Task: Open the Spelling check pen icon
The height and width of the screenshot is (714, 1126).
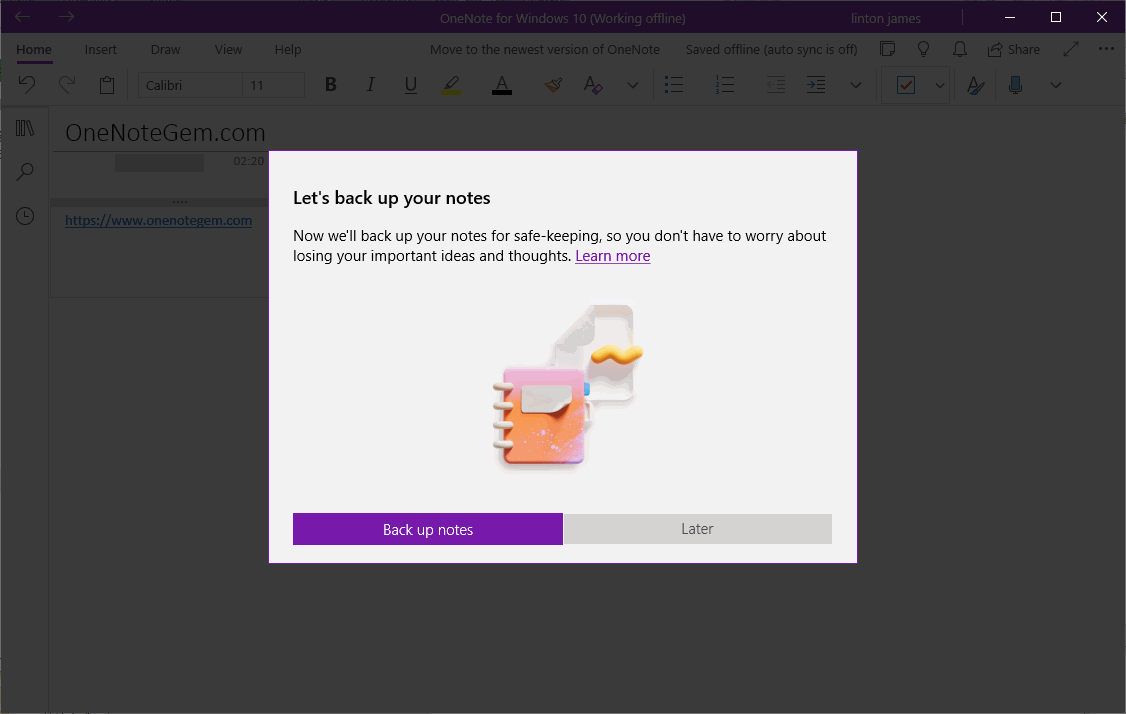Action: coord(975,85)
